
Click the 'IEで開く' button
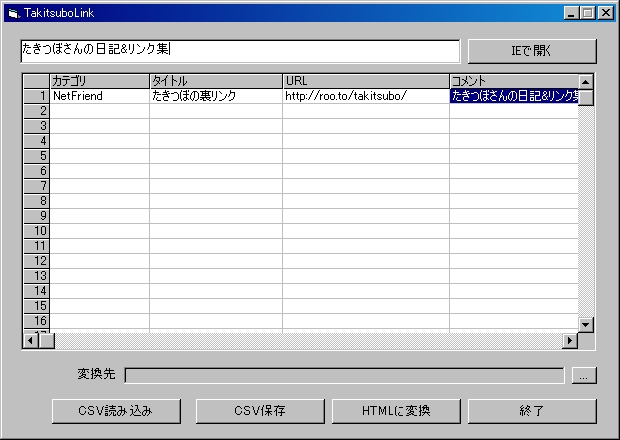click(x=532, y=51)
